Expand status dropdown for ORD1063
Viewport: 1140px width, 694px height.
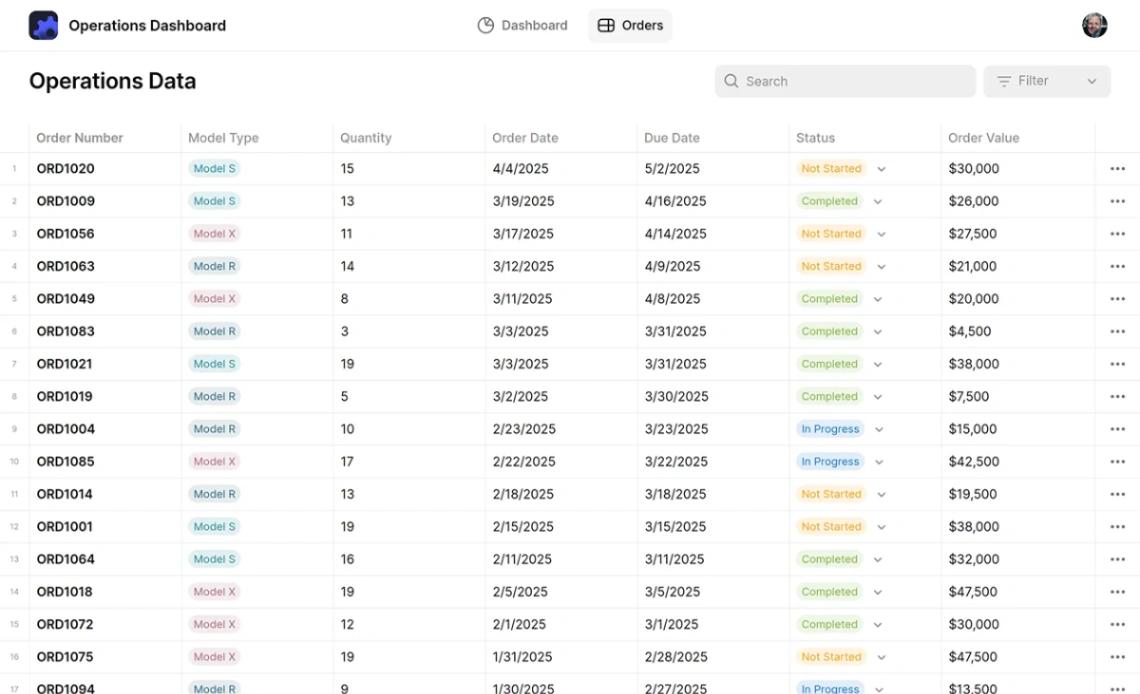881,267
